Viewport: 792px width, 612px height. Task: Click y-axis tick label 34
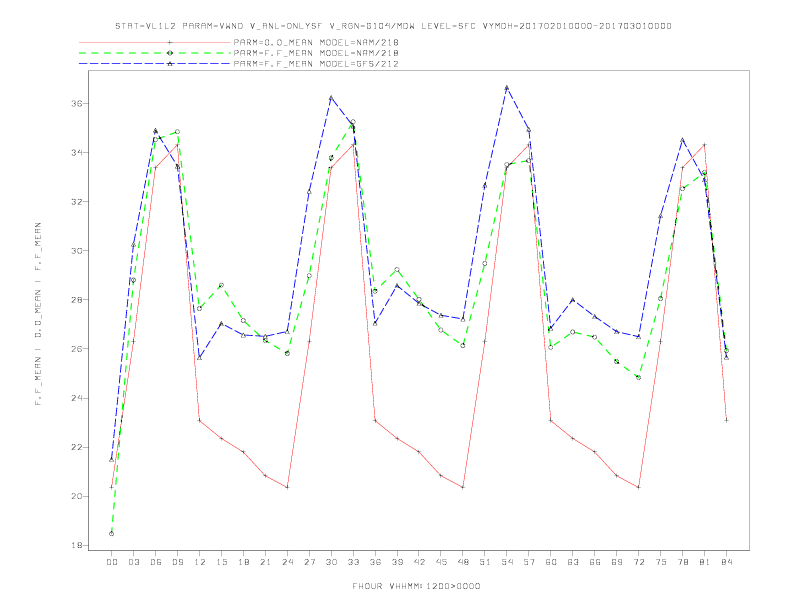(77, 152)
